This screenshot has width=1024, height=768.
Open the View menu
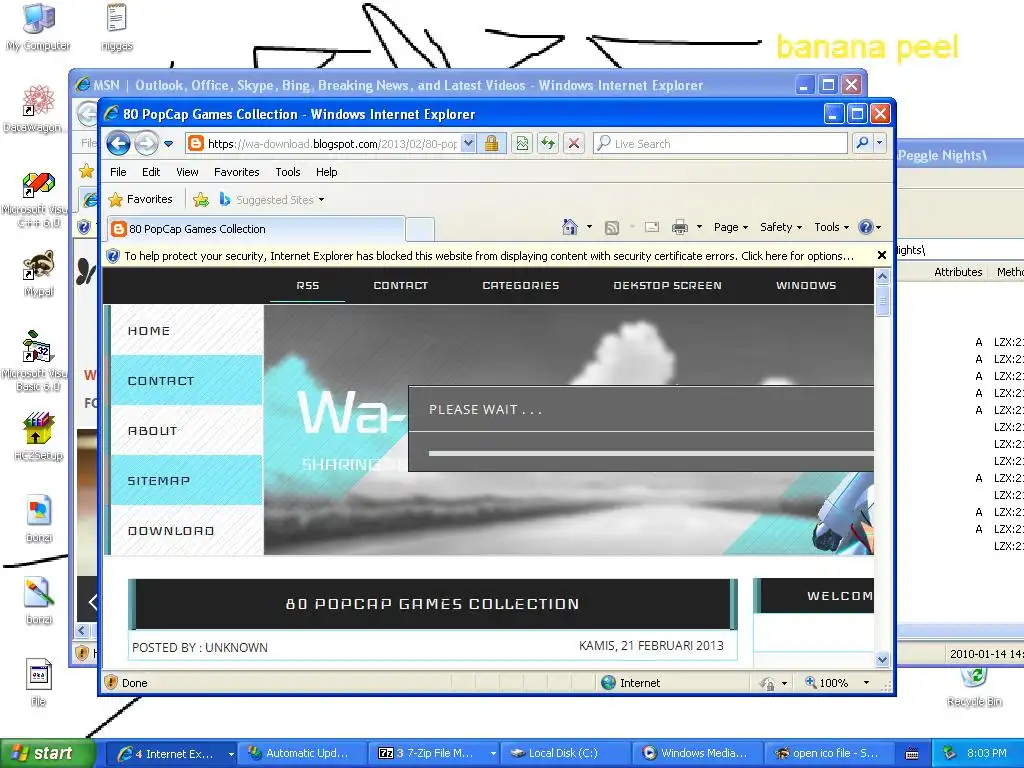[187, 172]
